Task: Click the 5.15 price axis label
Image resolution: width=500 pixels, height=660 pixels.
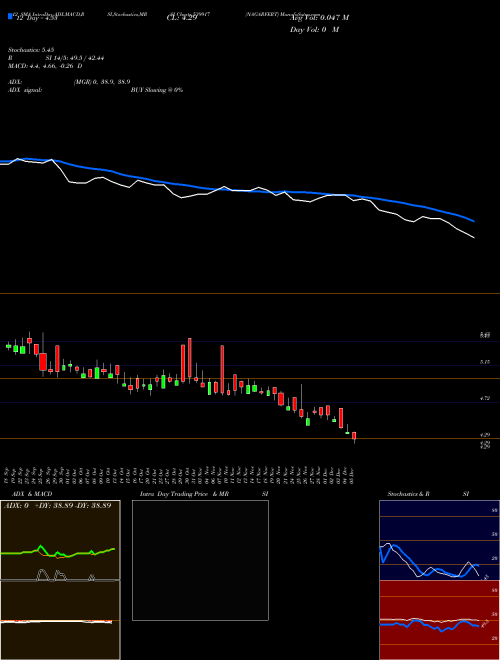Action: pos(484,362)
